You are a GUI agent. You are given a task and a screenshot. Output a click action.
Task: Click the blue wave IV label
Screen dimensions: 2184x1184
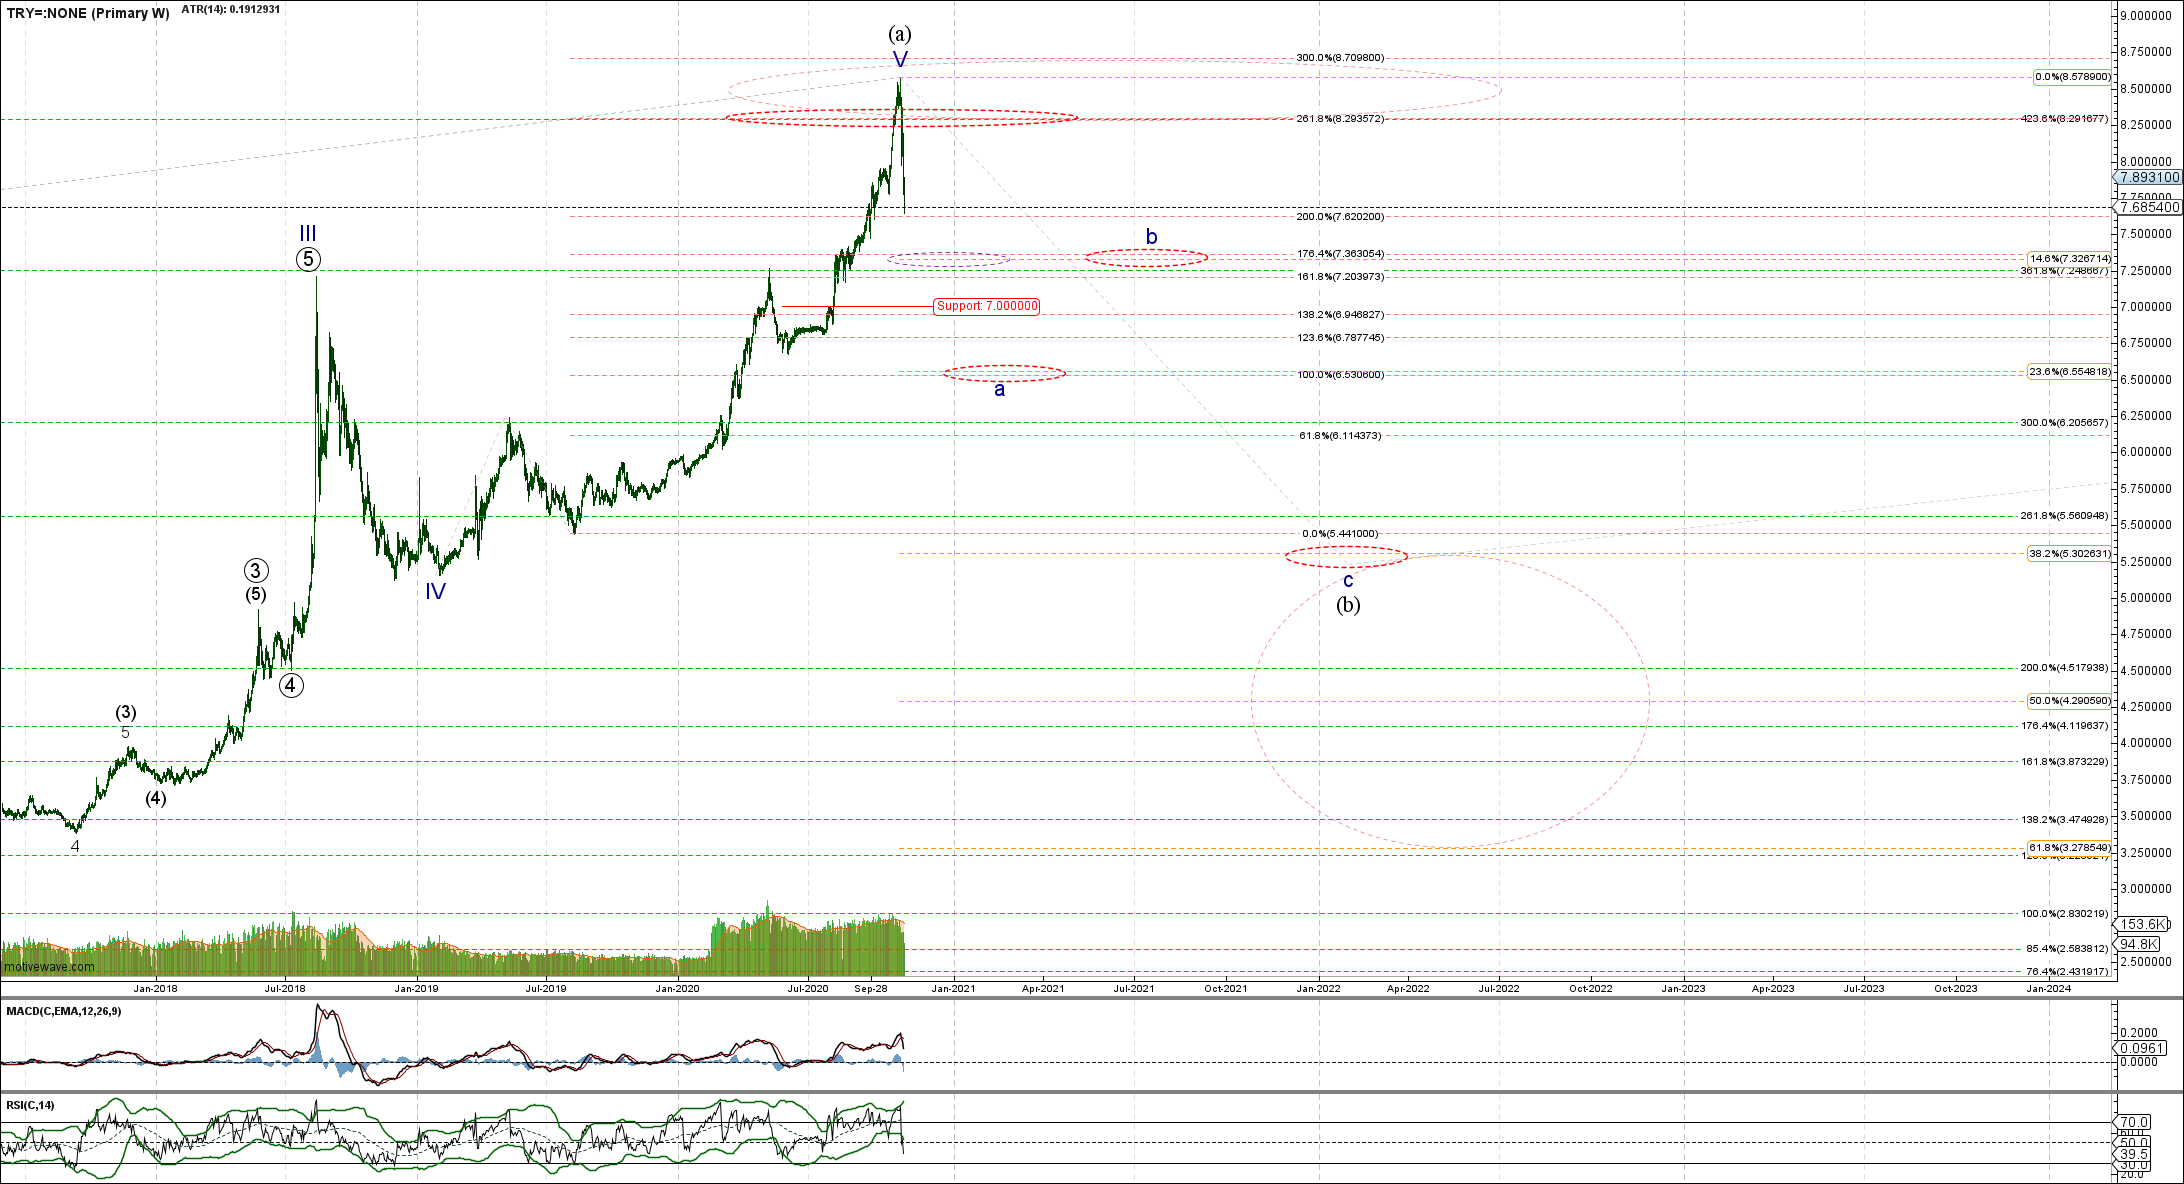click(435, 591)
